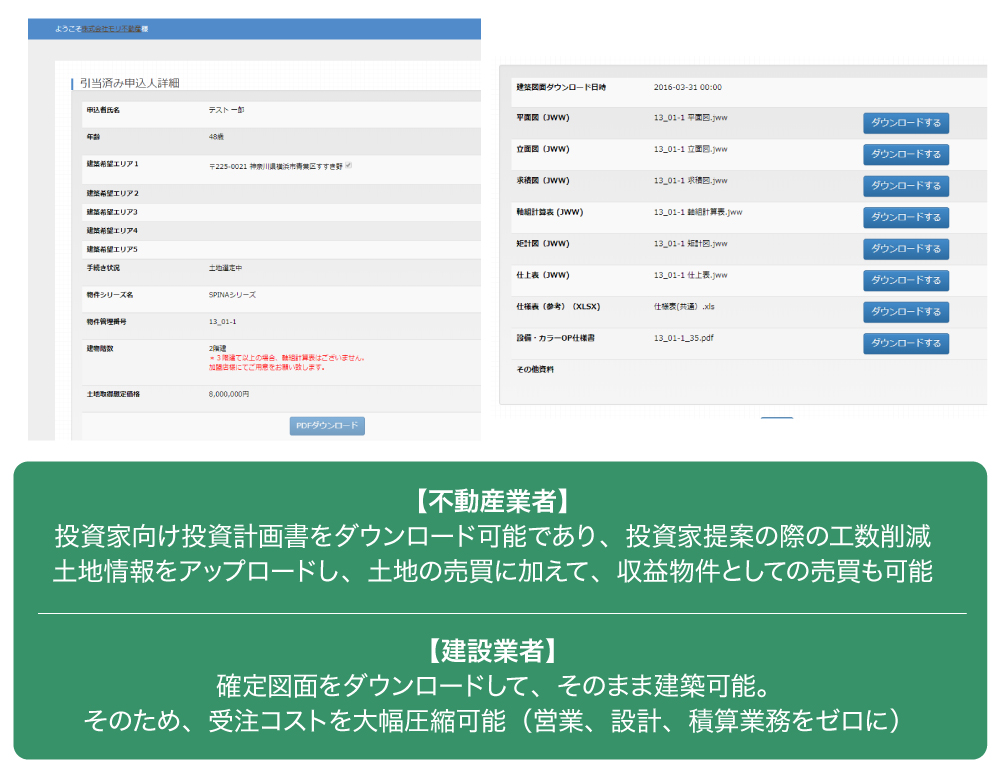
Task: Click the 建築希望エリア4 row label
Action: click(112, 230)
